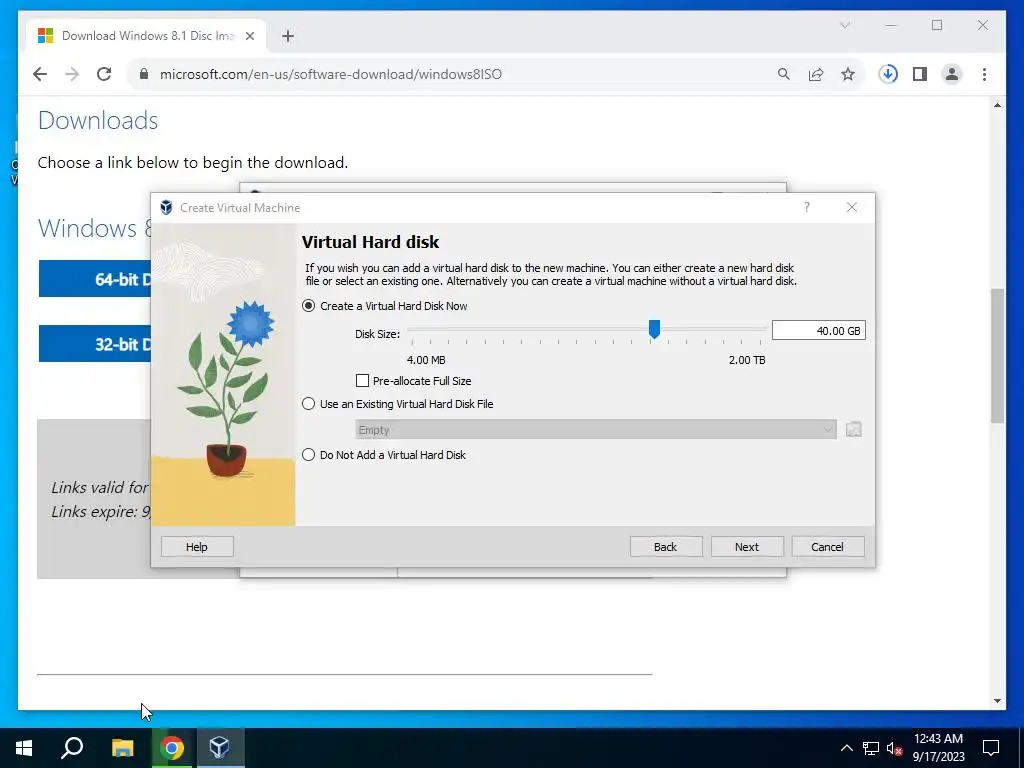
Task: Open the Chrome profile avatar
Action: click(952, 74)
